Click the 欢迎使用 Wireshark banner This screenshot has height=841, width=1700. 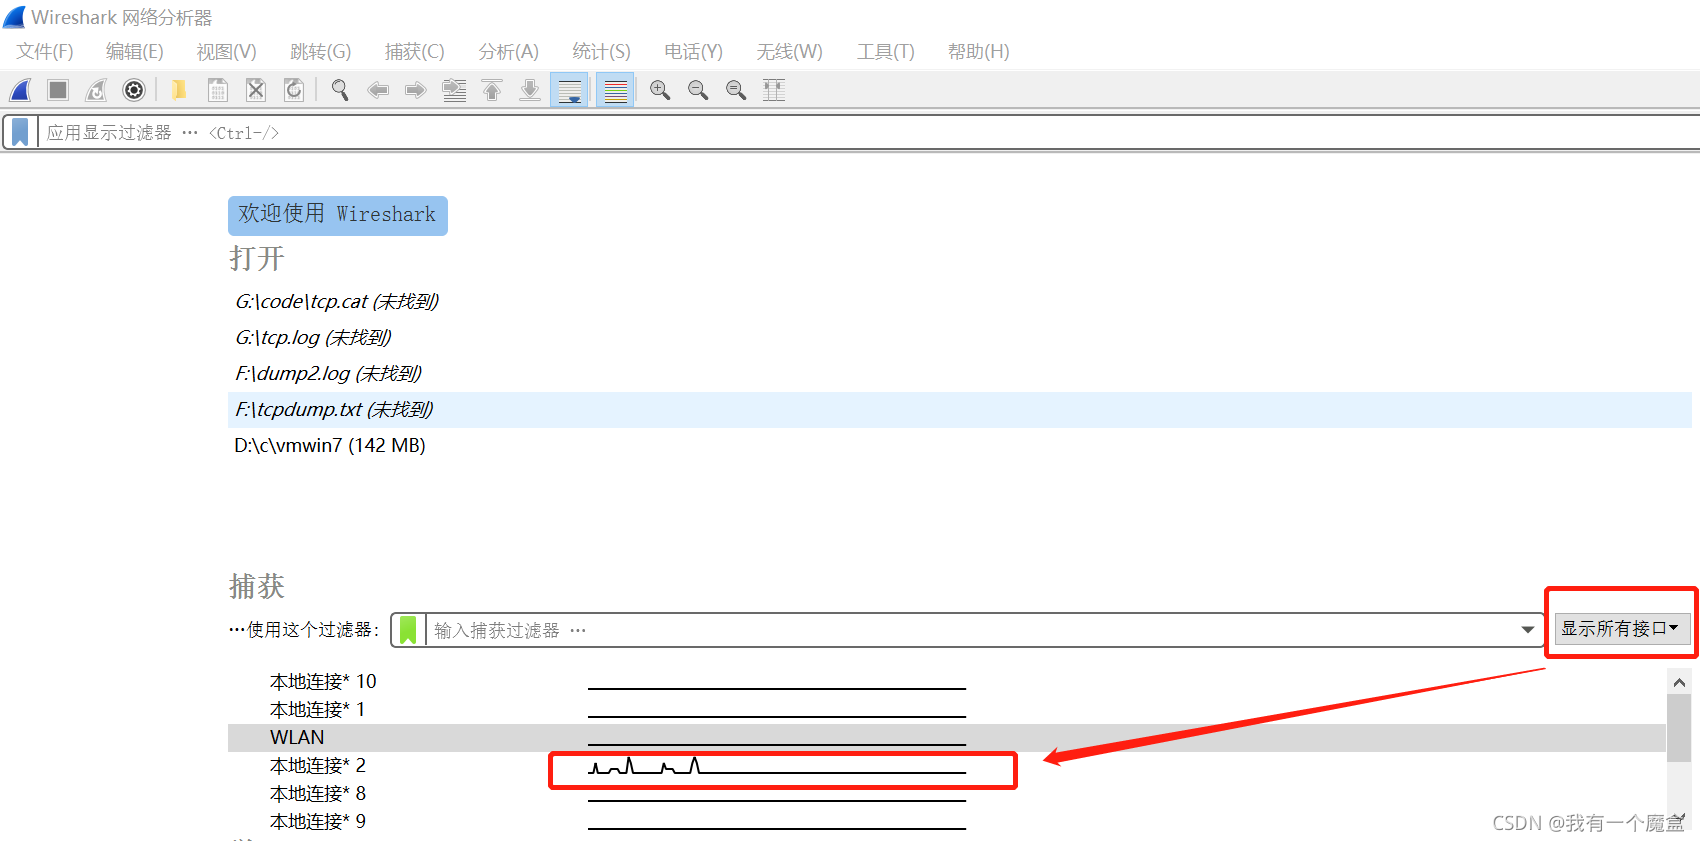338,215
